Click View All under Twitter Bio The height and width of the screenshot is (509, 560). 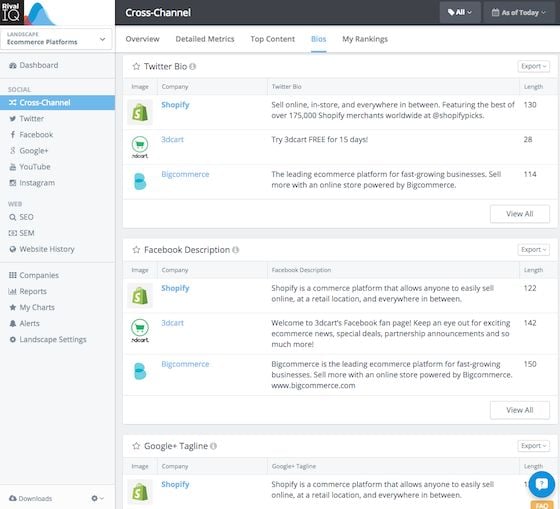tap(520, 214)
